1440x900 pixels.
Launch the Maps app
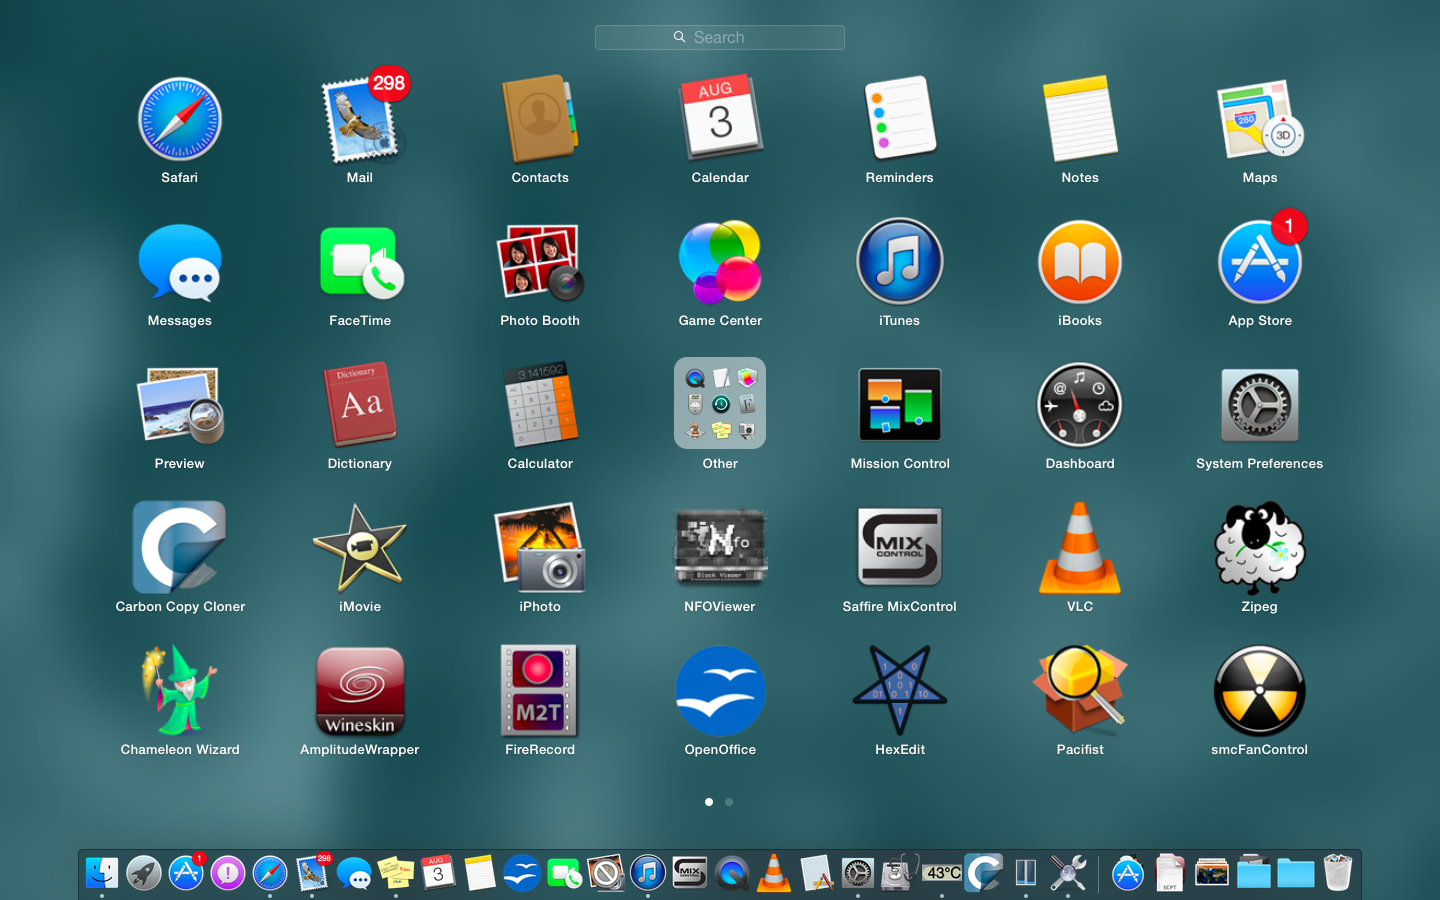coord(1260,120)
